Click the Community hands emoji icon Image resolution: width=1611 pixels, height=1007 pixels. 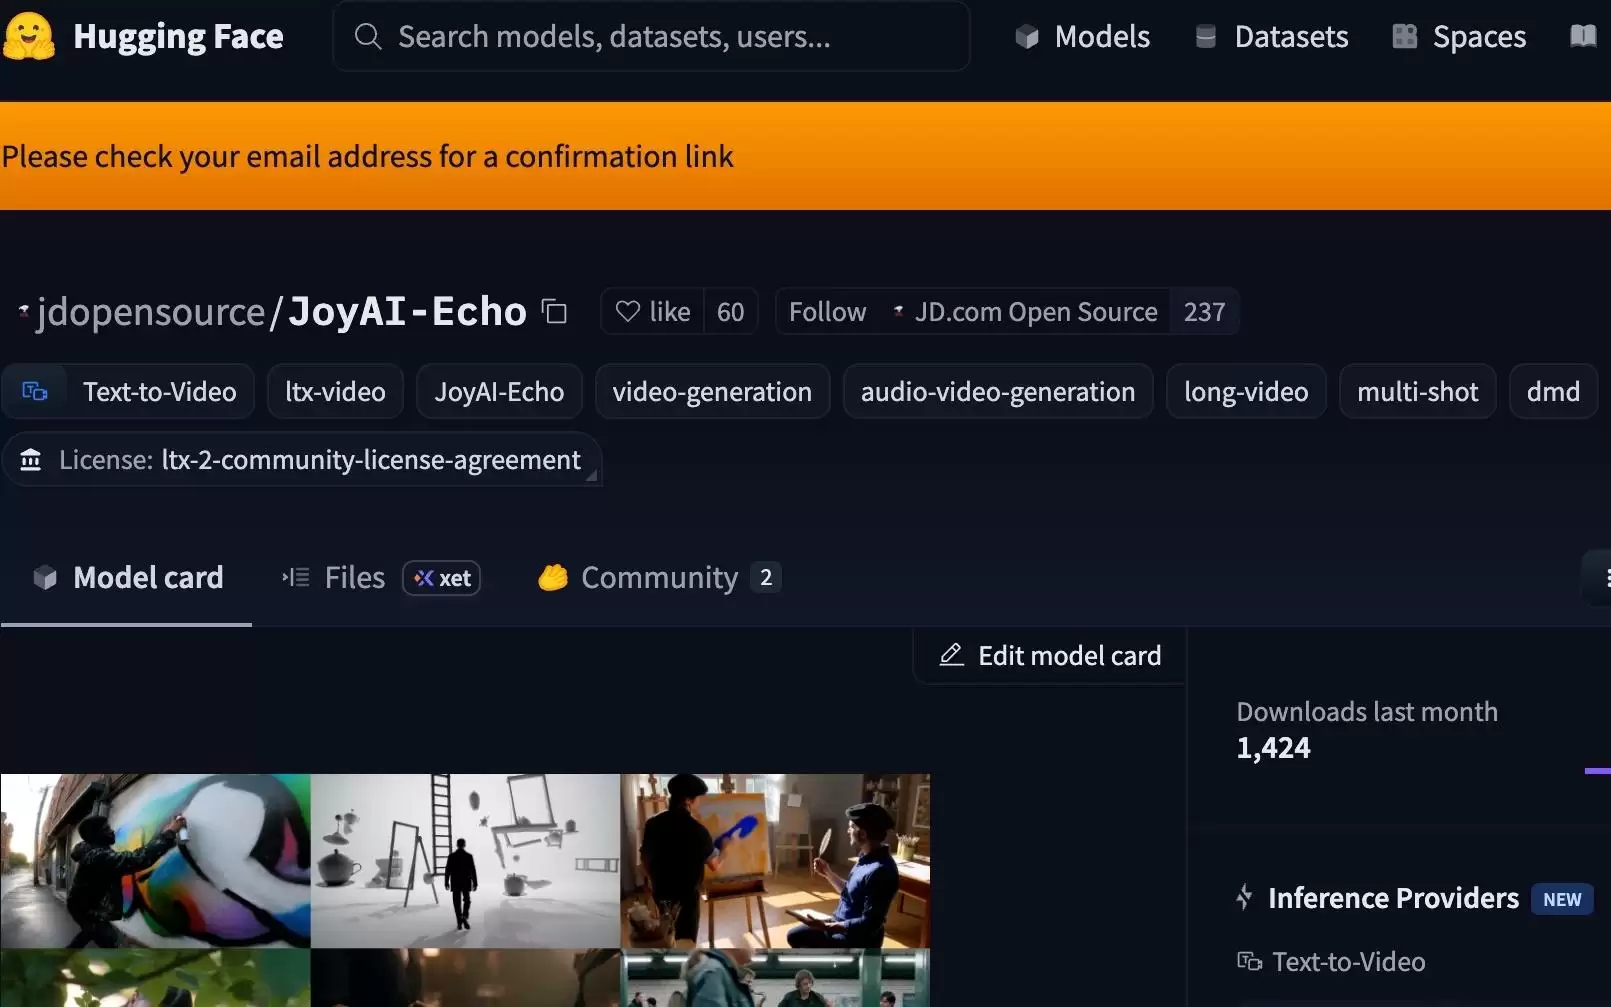click(x=553, y=577)
